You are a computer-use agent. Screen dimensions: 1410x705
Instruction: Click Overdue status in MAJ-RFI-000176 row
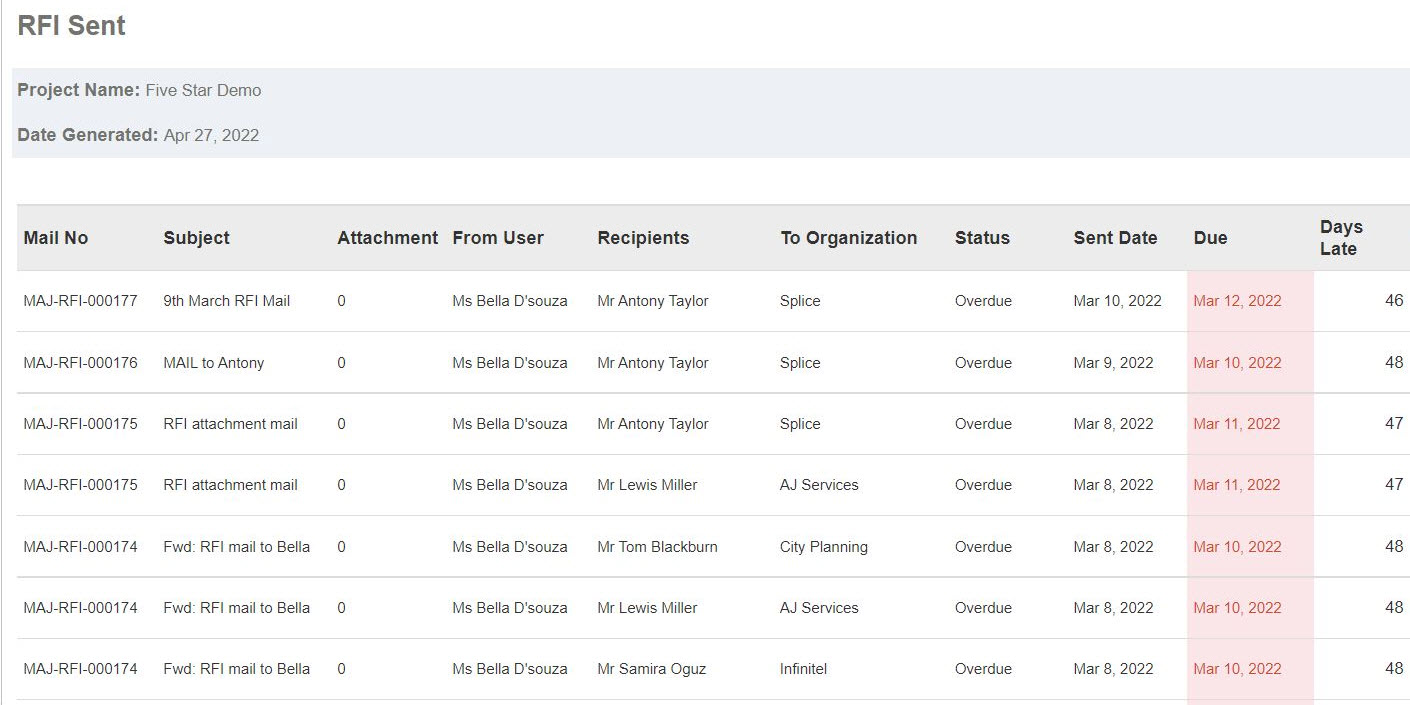coord(983,363)
